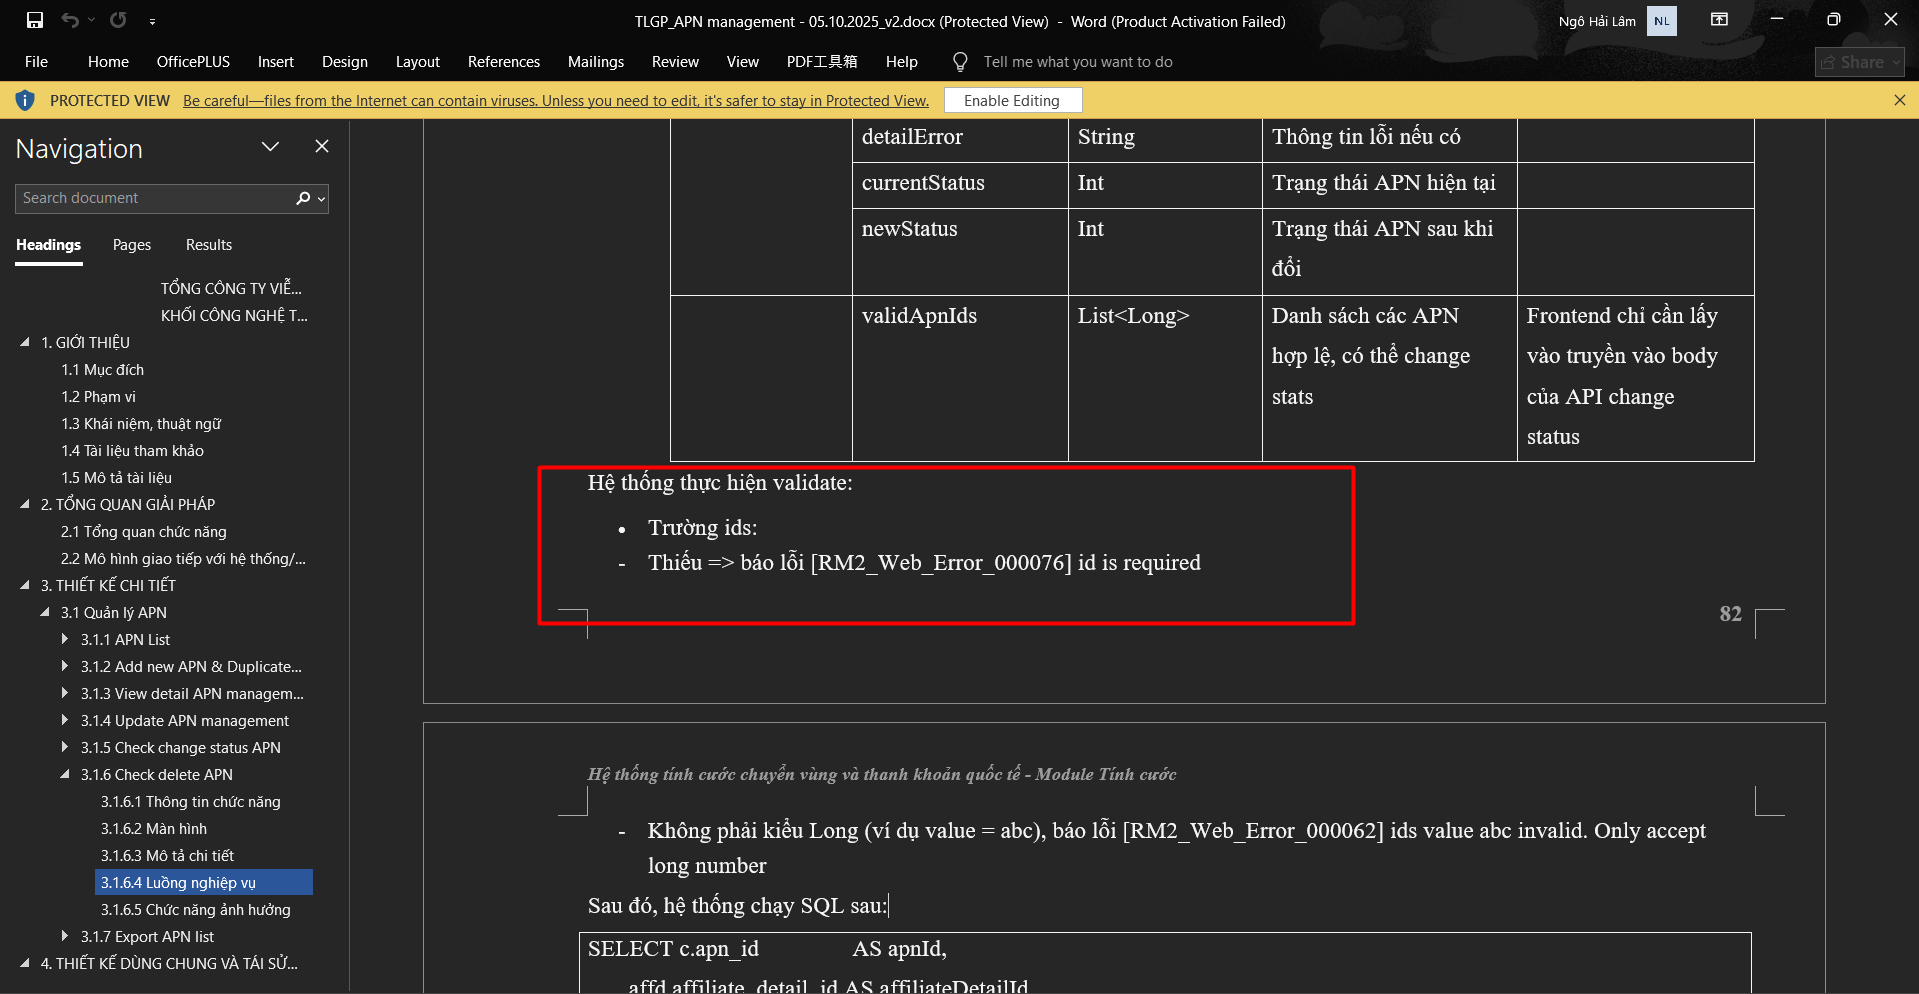
Task: Open Customize Quick Access Toolbar dropdown
Action: [x=152, y=21]
